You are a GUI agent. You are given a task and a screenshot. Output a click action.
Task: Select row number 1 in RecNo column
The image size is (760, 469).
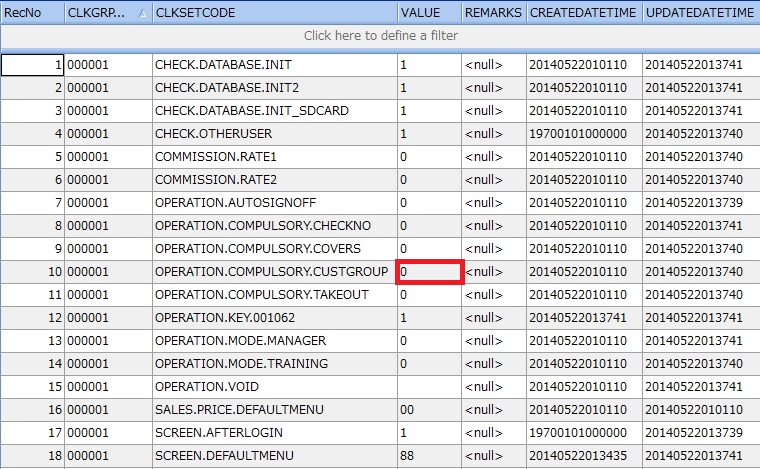pyautogui.click(x=33, y=65)
